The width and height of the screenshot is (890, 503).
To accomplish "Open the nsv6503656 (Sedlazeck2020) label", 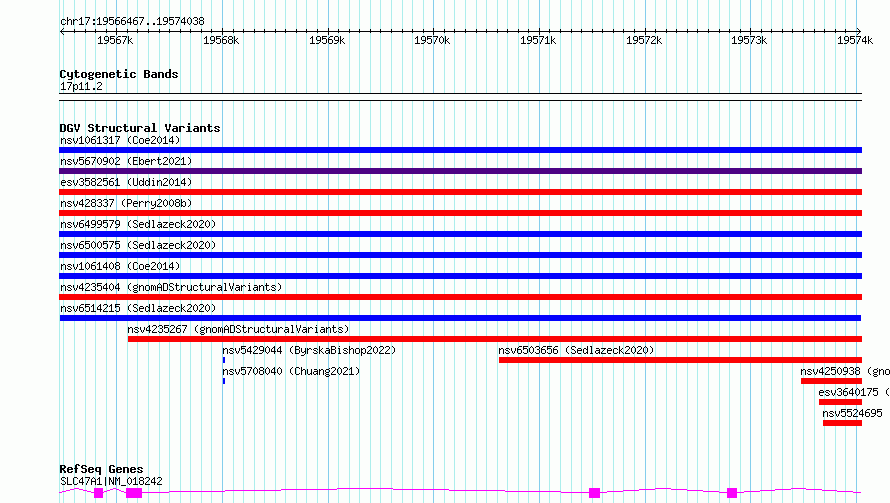I will 576,350.
